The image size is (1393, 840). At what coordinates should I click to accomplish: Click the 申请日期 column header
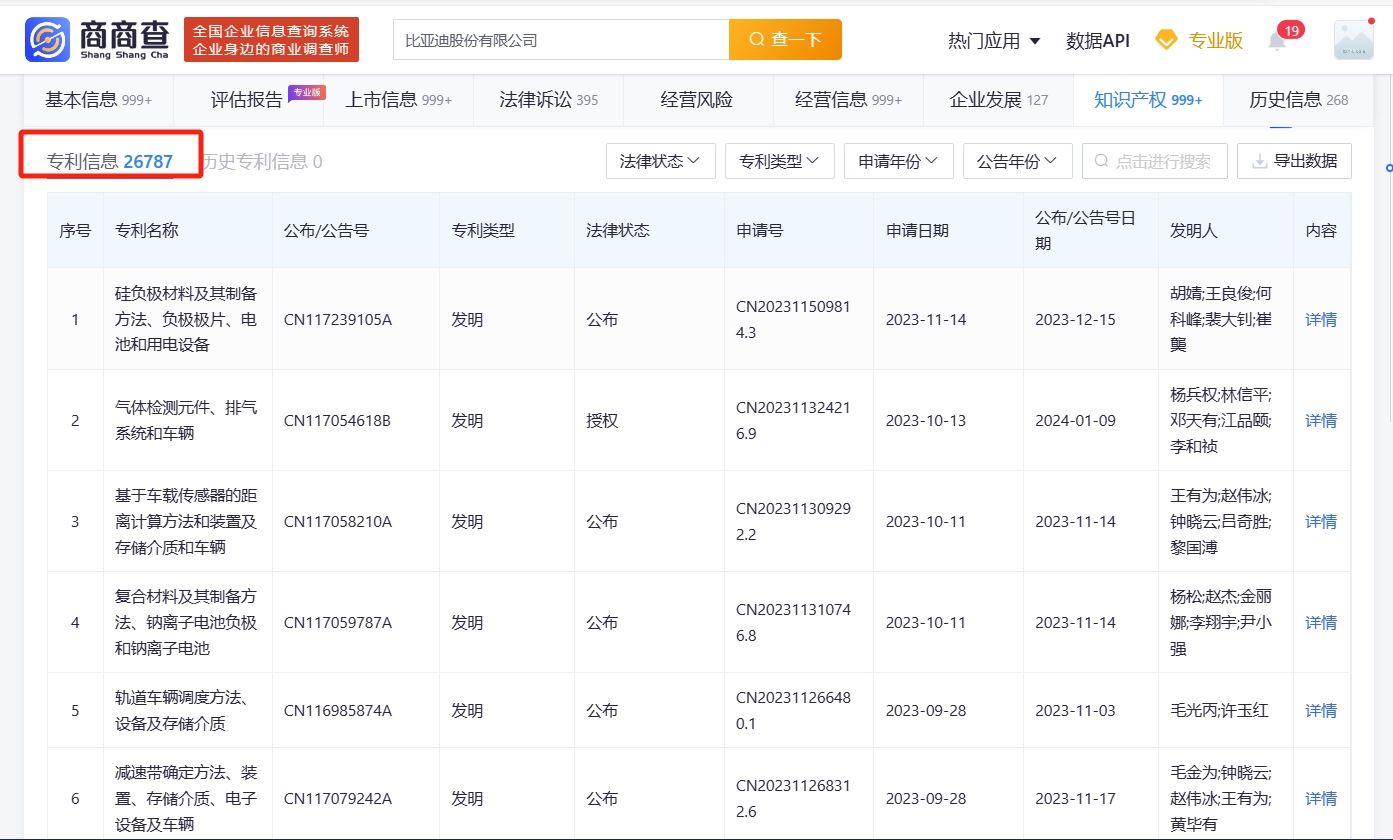pos(917,230)
